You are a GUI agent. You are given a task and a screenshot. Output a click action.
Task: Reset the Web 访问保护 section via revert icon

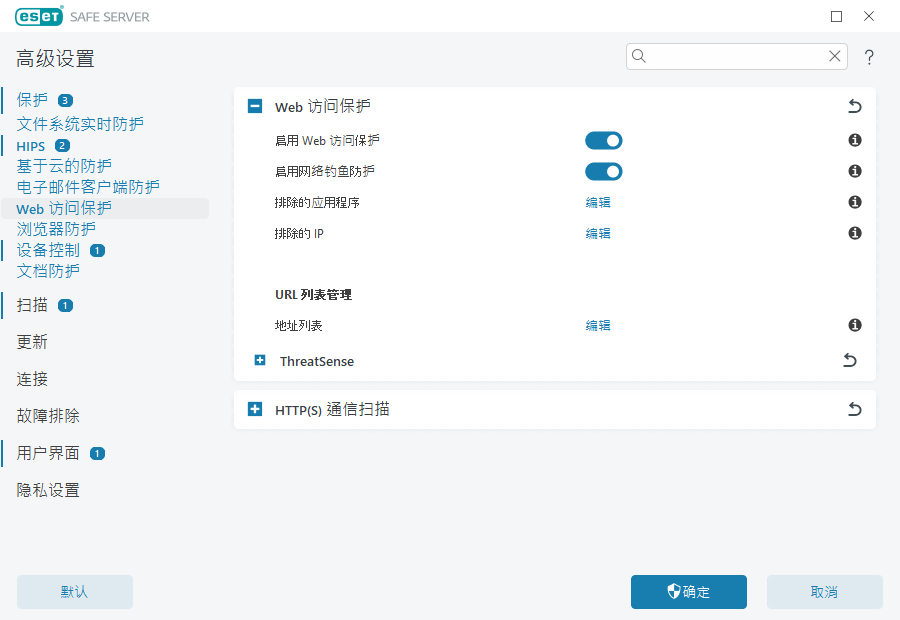coord(854,105)
